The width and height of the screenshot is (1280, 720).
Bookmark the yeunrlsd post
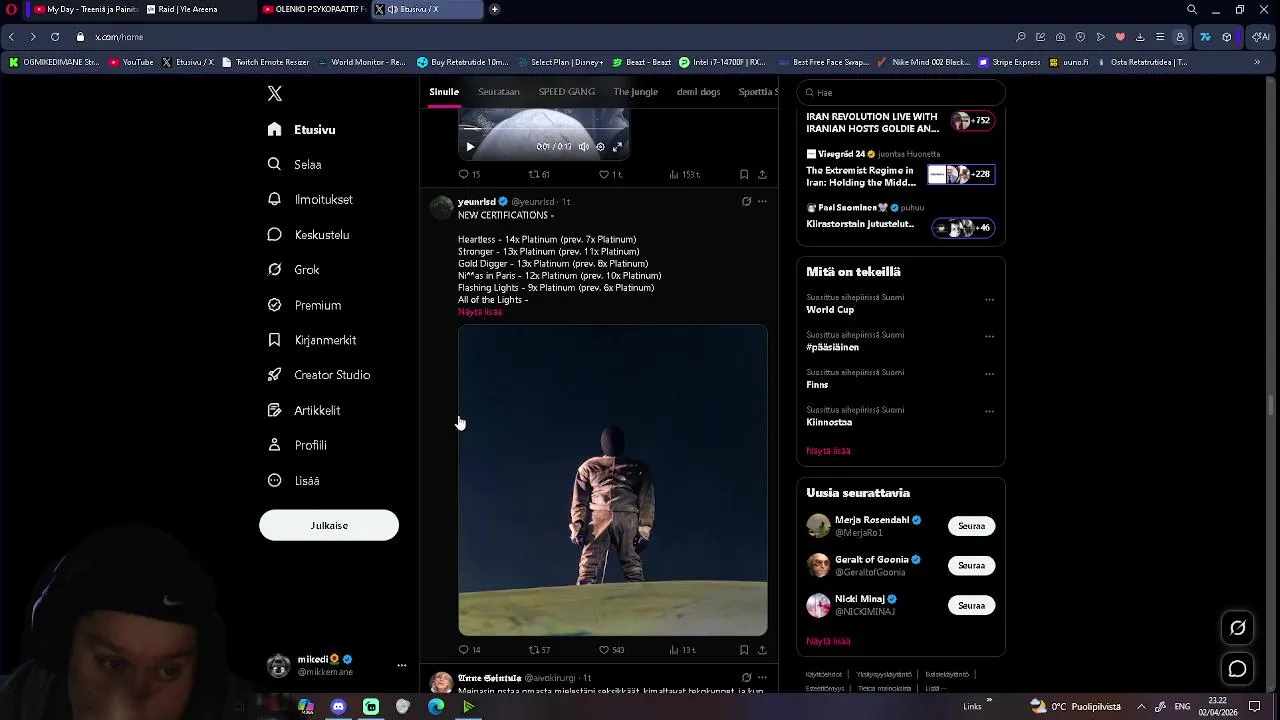(x=744, y=650)
